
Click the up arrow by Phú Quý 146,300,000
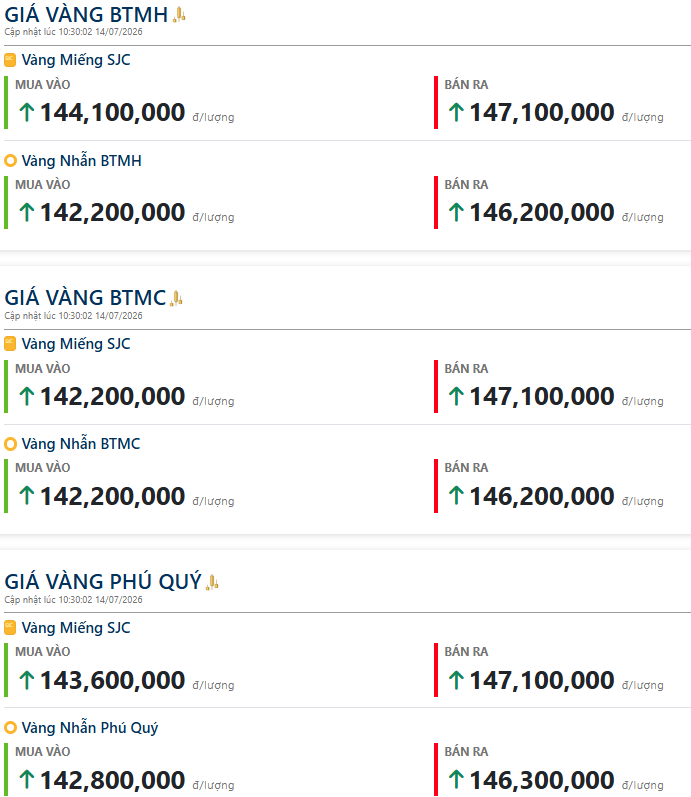(456, 780)
